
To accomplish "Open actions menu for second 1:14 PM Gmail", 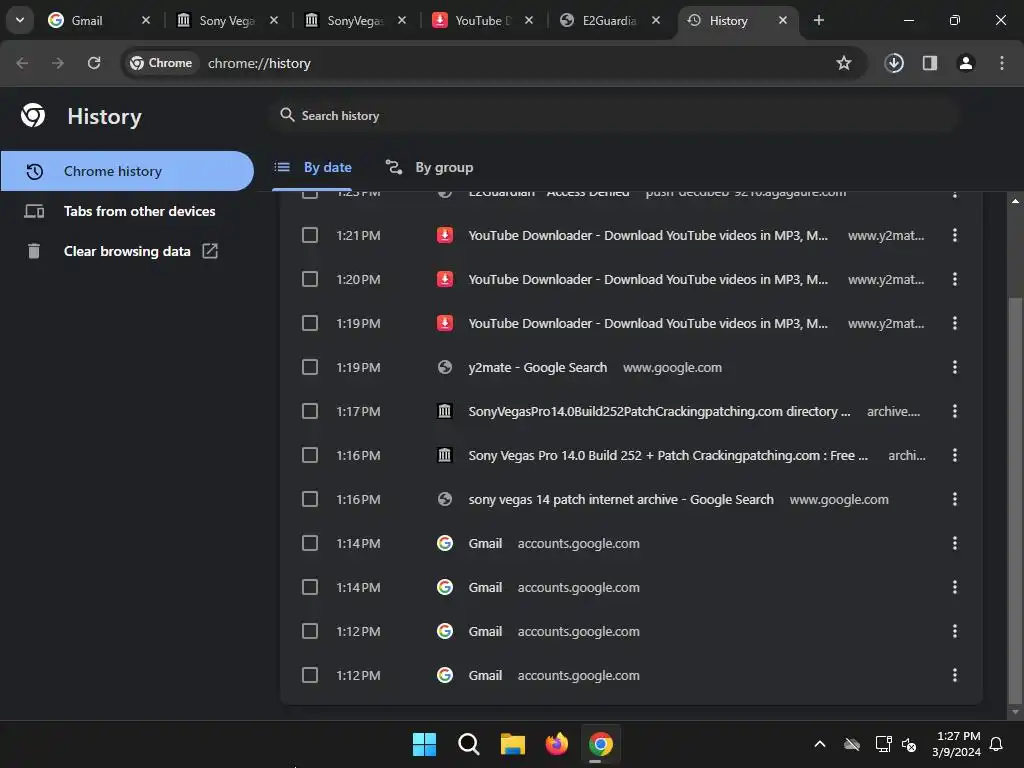I will 955,587.
